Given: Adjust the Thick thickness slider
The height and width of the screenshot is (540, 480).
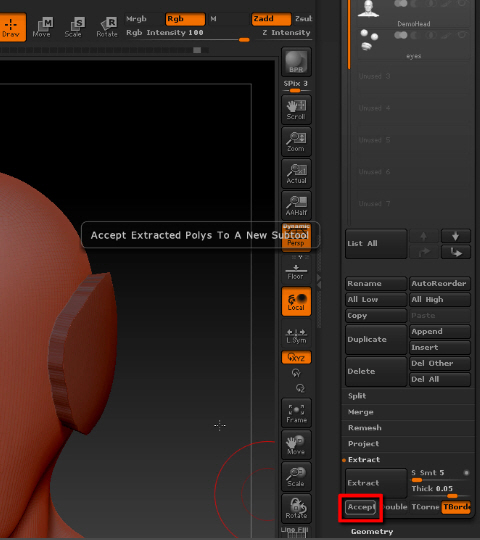Looking at the screenshot, I should pos(440,491).
